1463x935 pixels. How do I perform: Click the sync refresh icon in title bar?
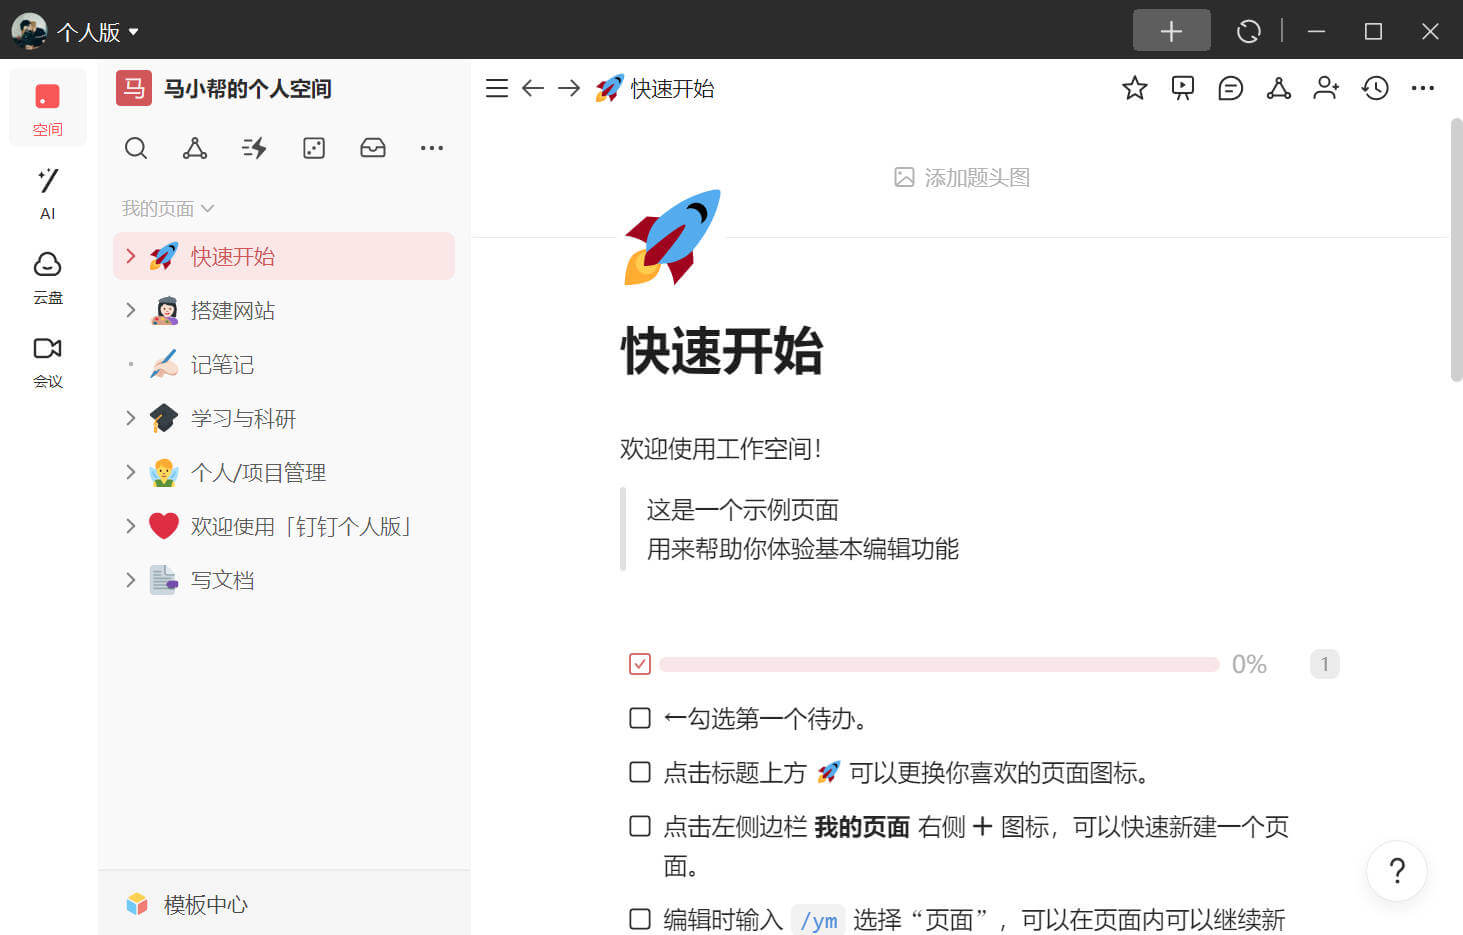coord(1249,31)
